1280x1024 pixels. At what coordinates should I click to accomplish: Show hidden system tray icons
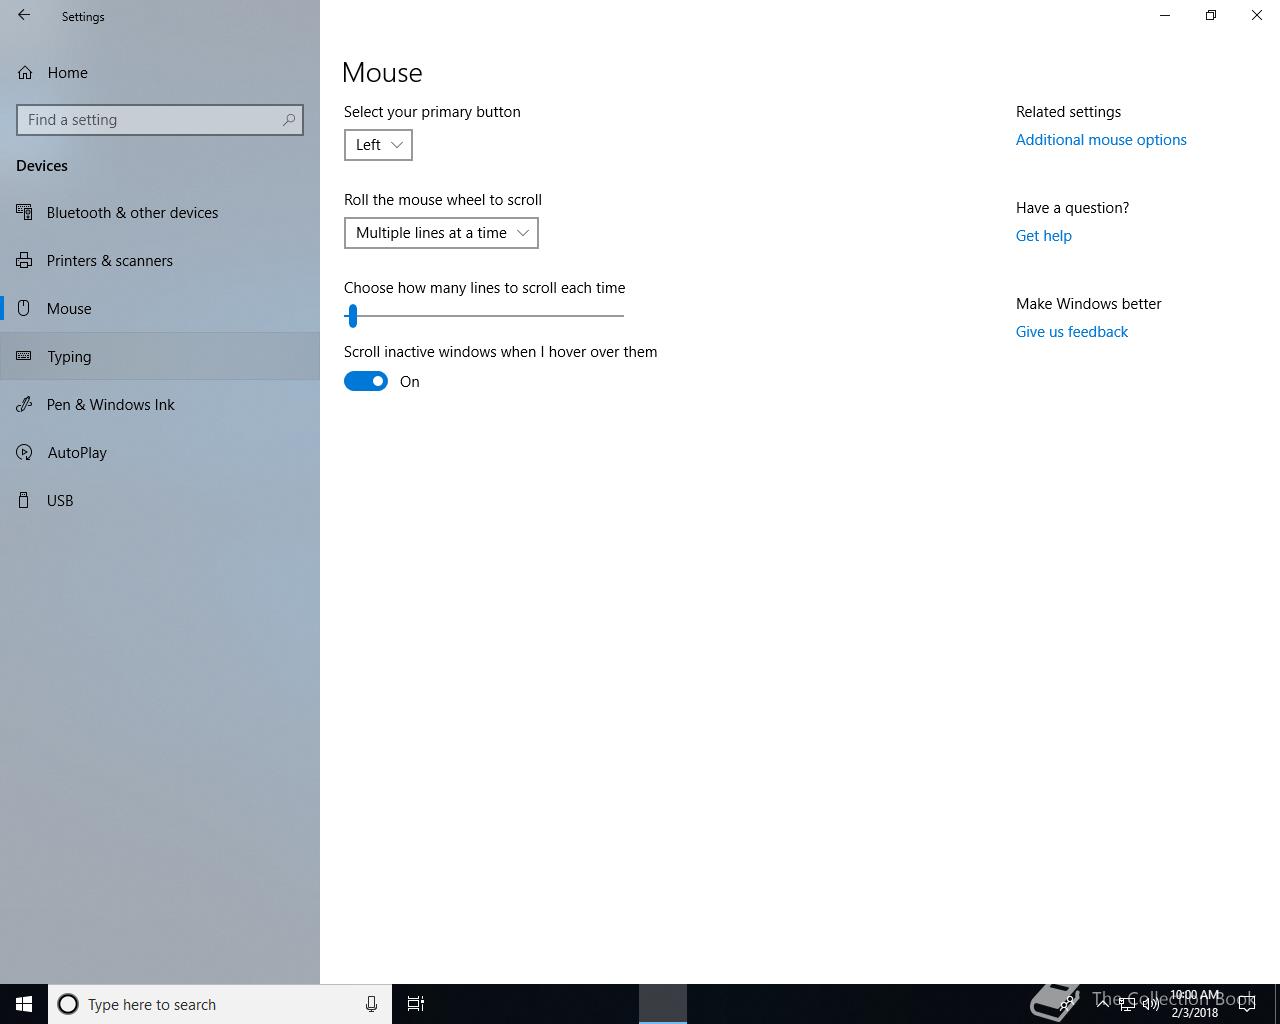1103,1004
